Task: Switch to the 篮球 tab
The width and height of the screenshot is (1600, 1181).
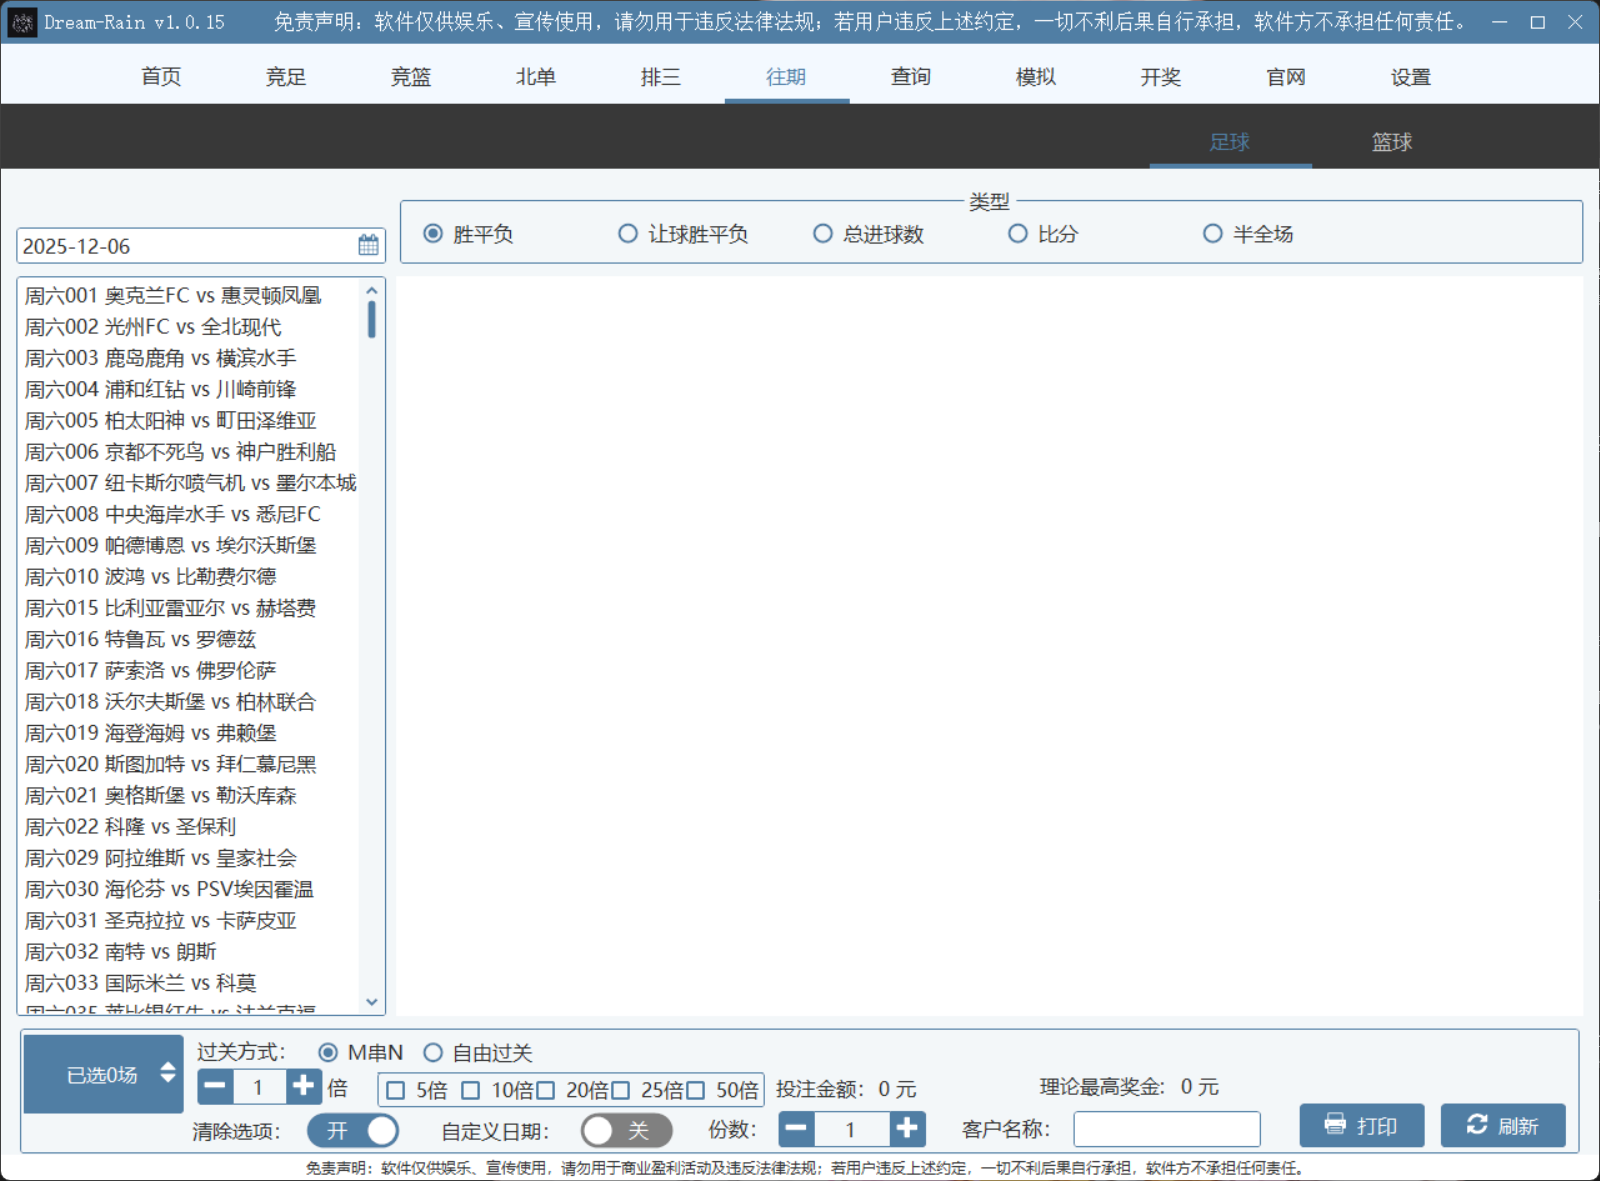Action: coord(1390,142)
